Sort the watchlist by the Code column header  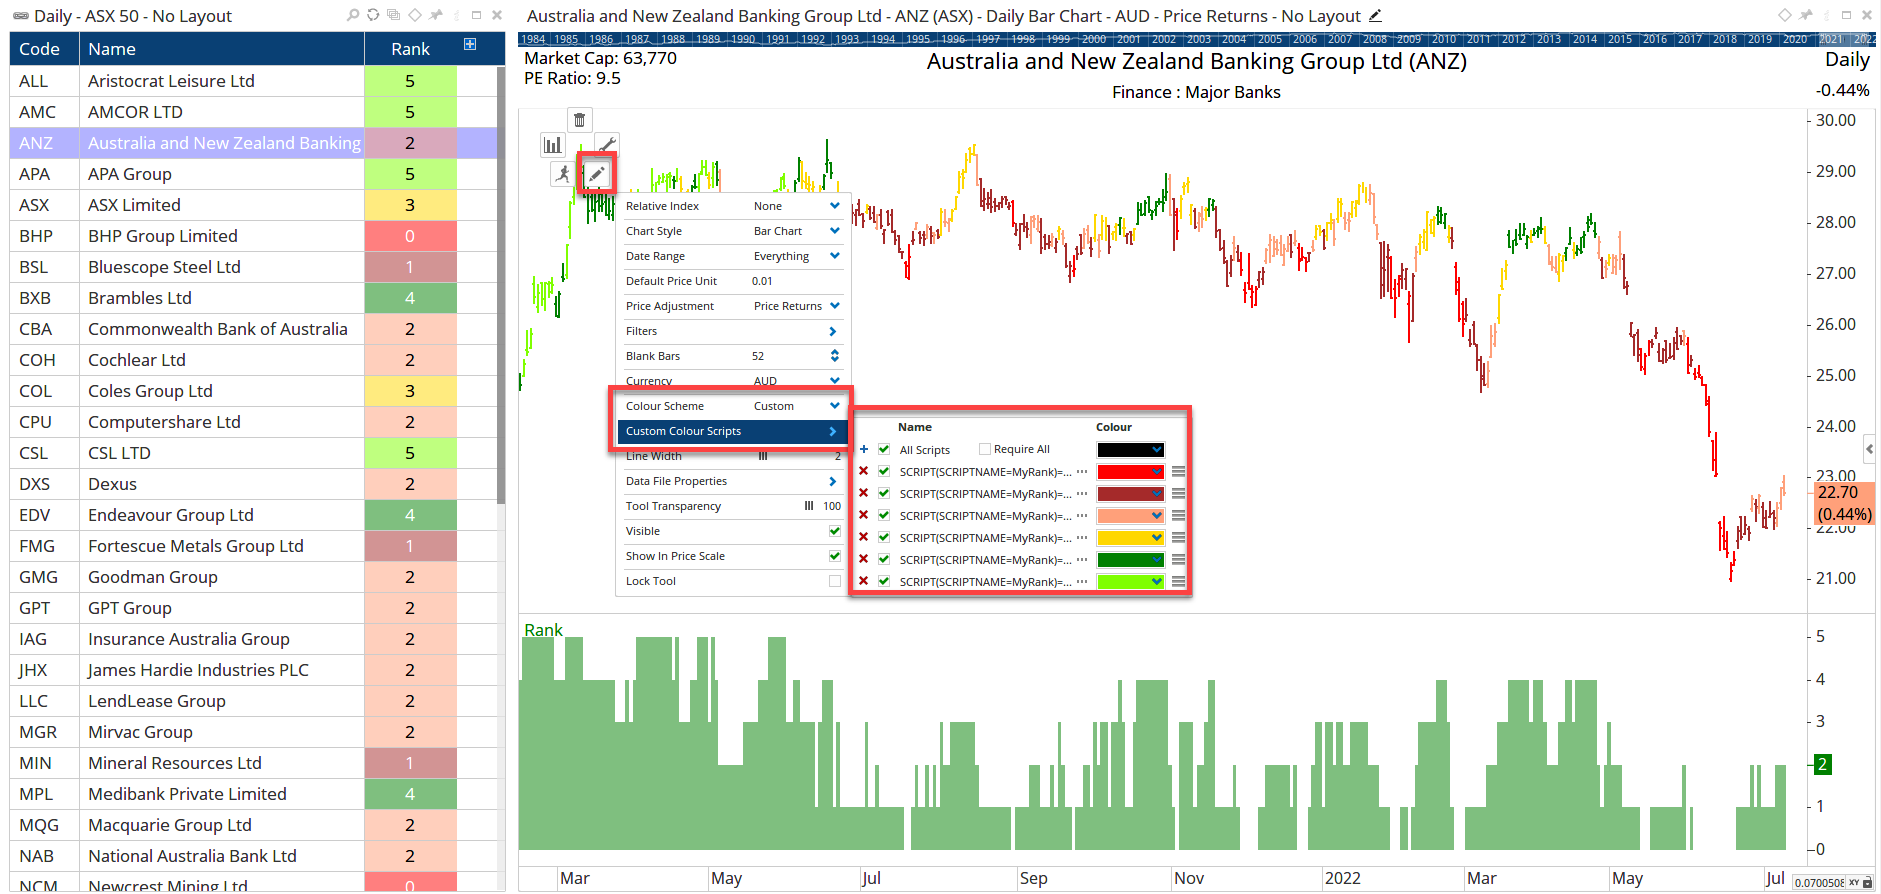tap(44, 49)
